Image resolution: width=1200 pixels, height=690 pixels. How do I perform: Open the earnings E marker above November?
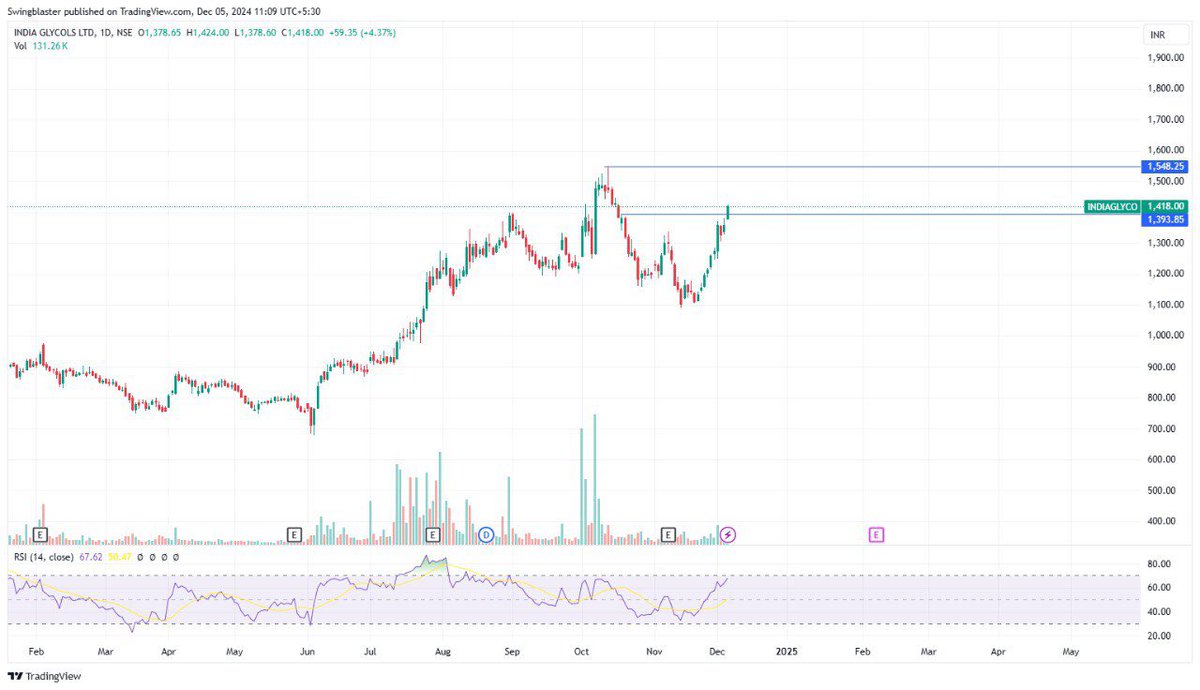[667, 535]
